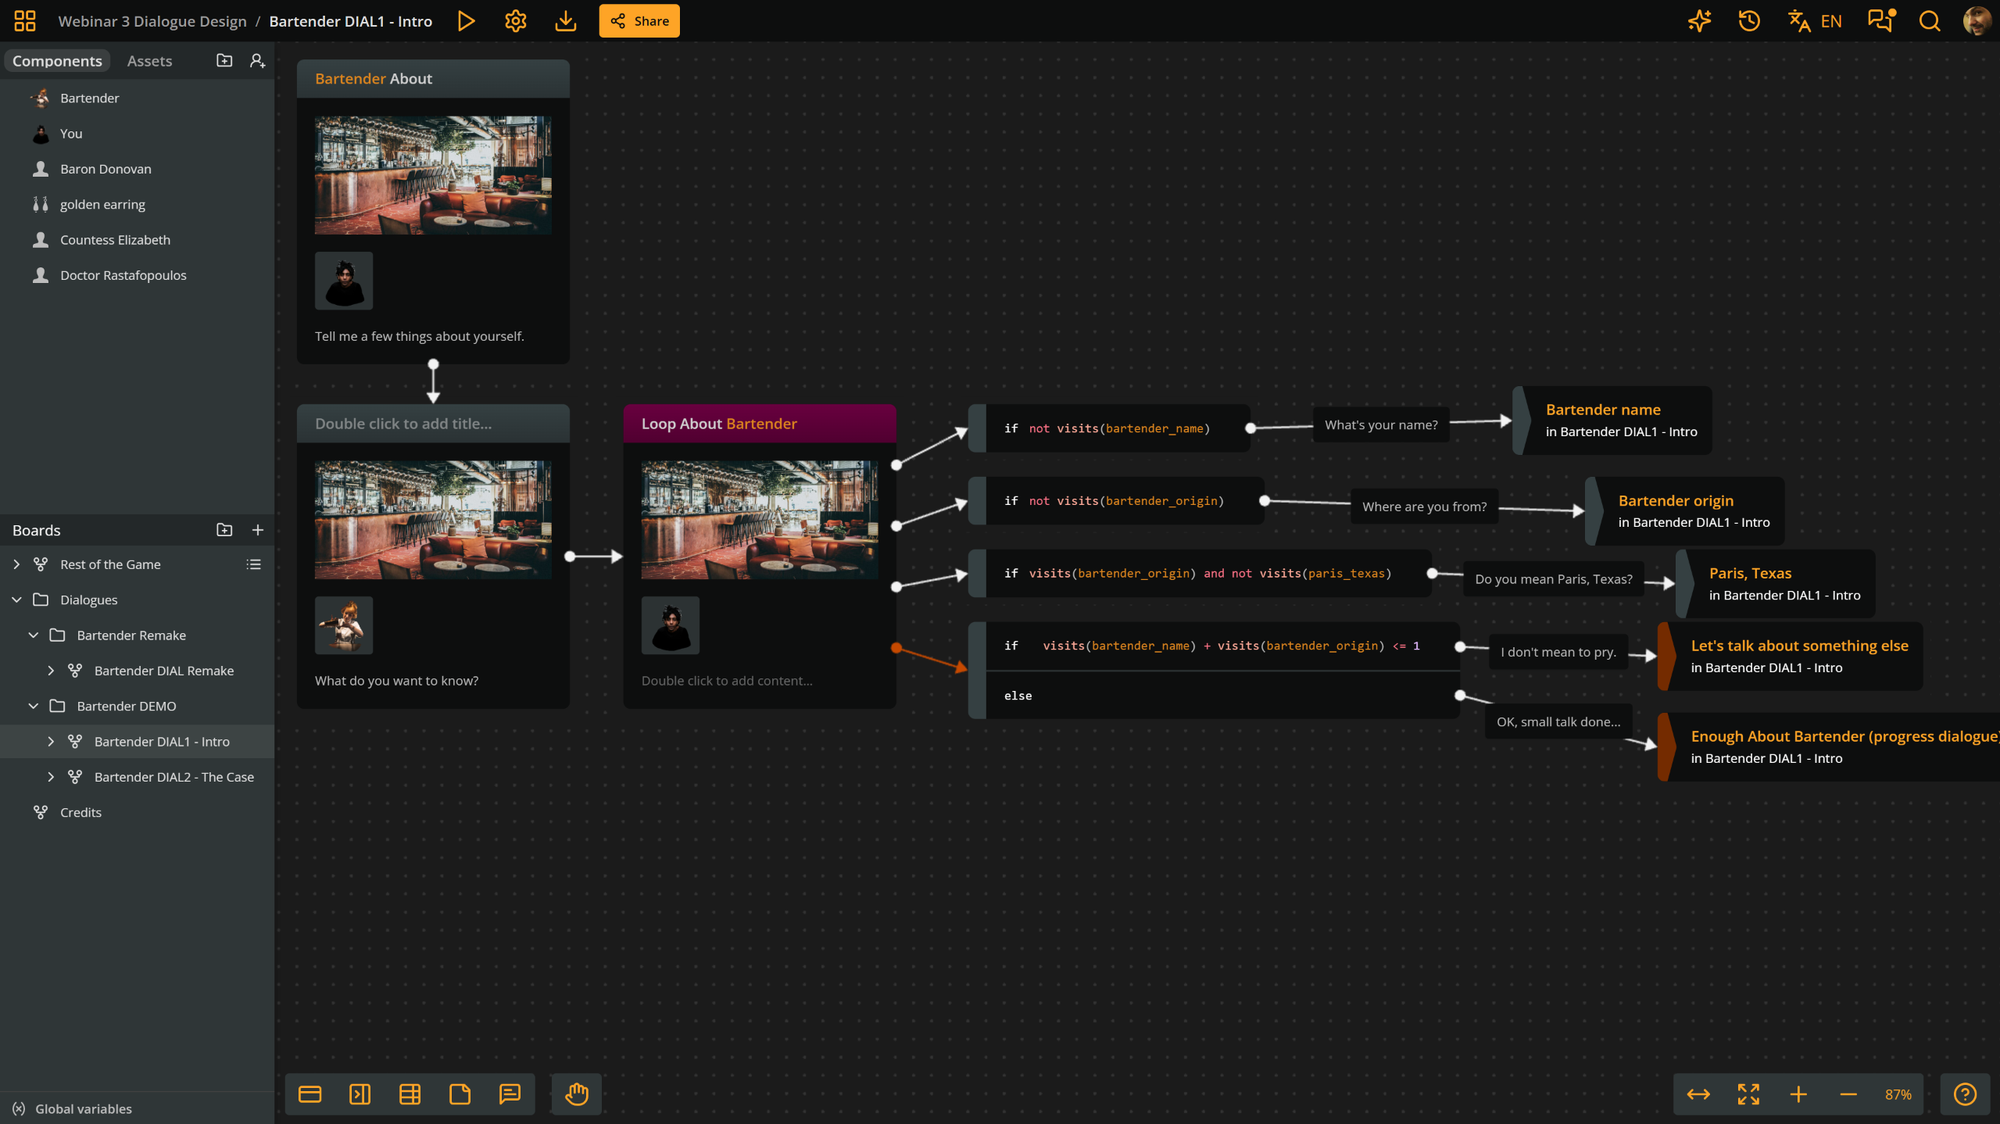
Task: Expand the Bartender DIAL Remake board
Action: point(51,671)
